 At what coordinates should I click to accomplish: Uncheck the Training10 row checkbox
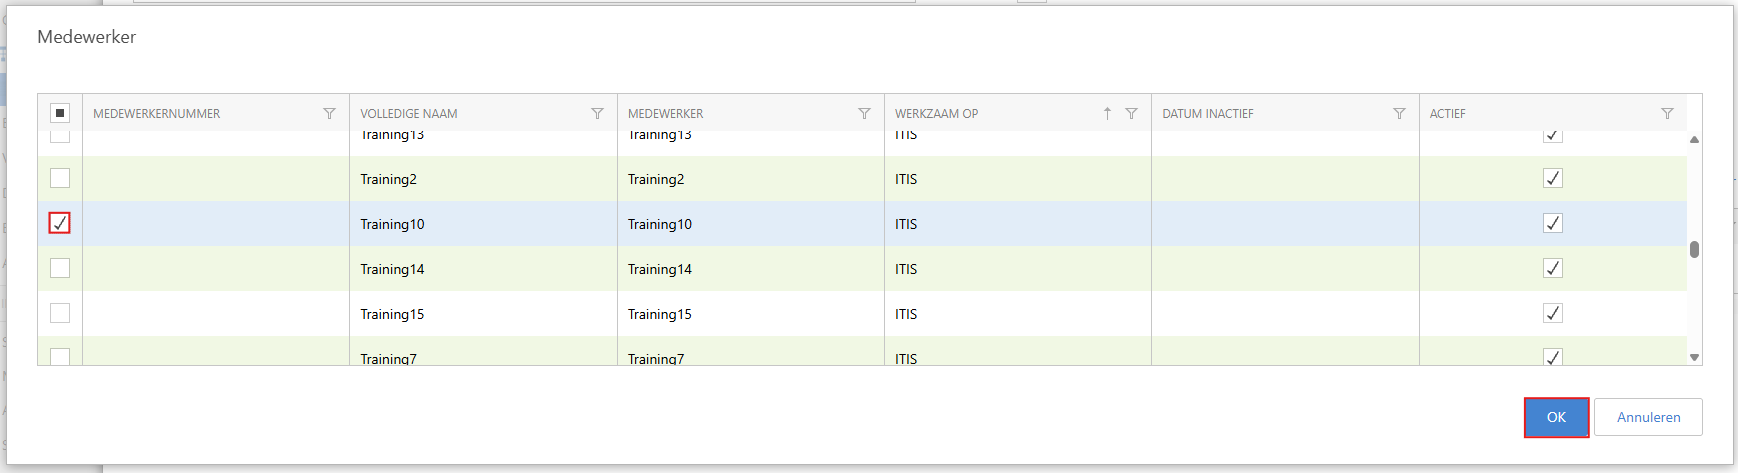(60, 223)
